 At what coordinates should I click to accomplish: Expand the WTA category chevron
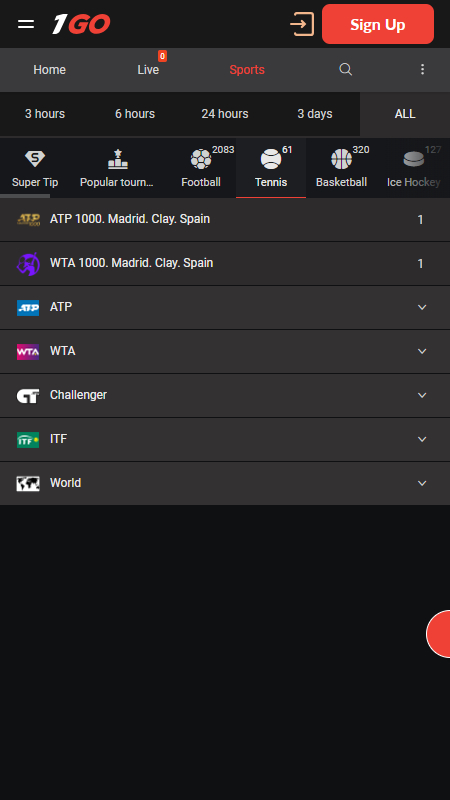coord(422,351)
